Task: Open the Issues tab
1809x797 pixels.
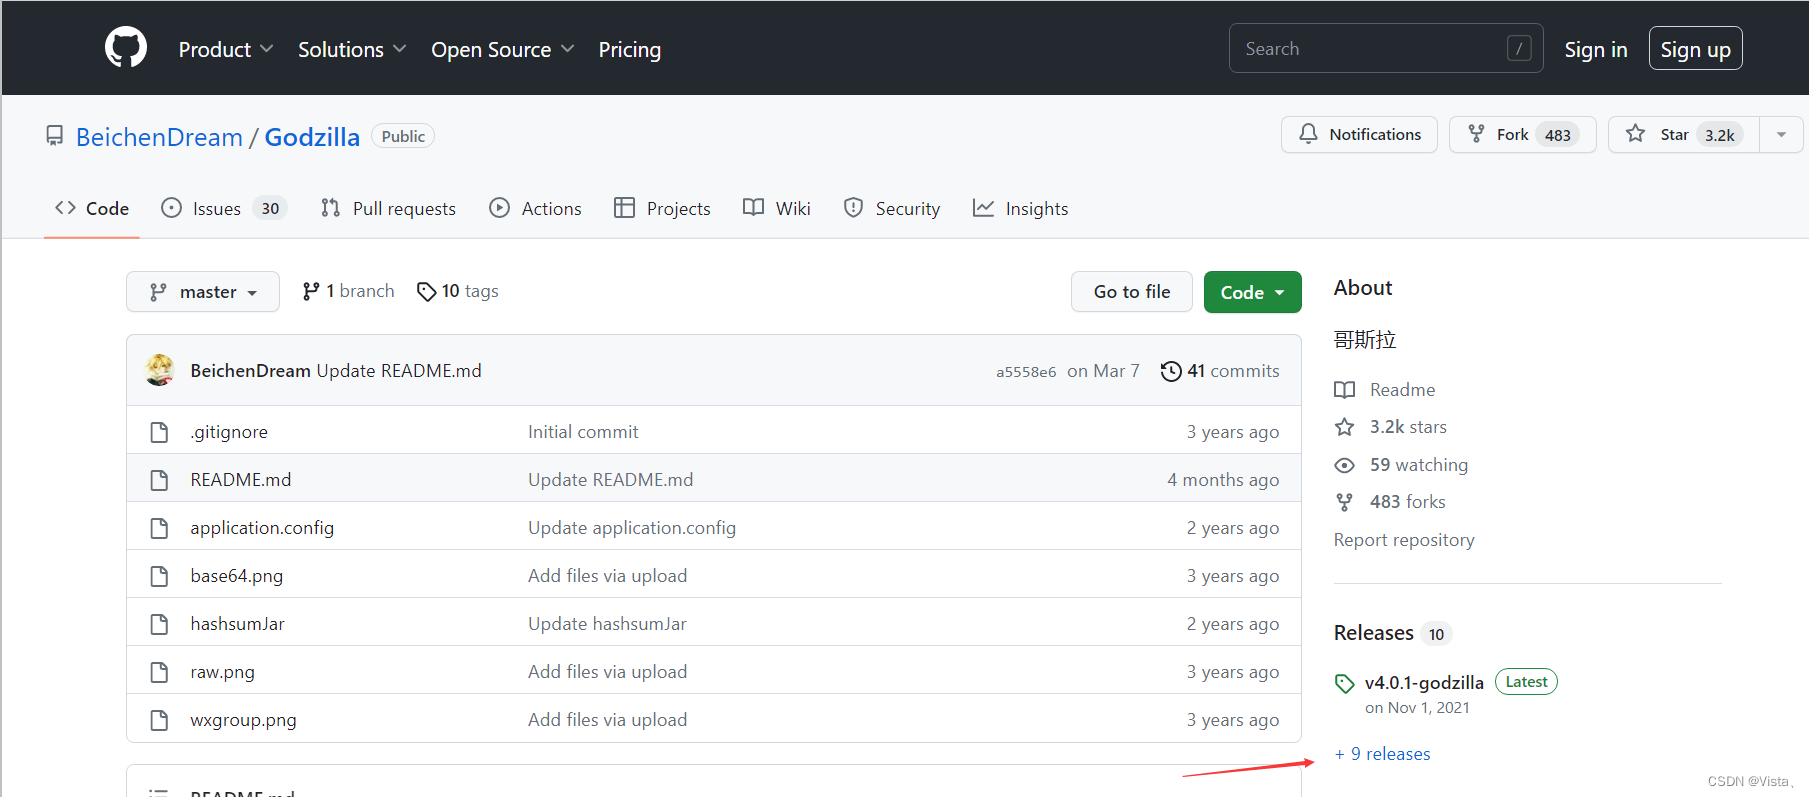Action: tap(224, 208)
